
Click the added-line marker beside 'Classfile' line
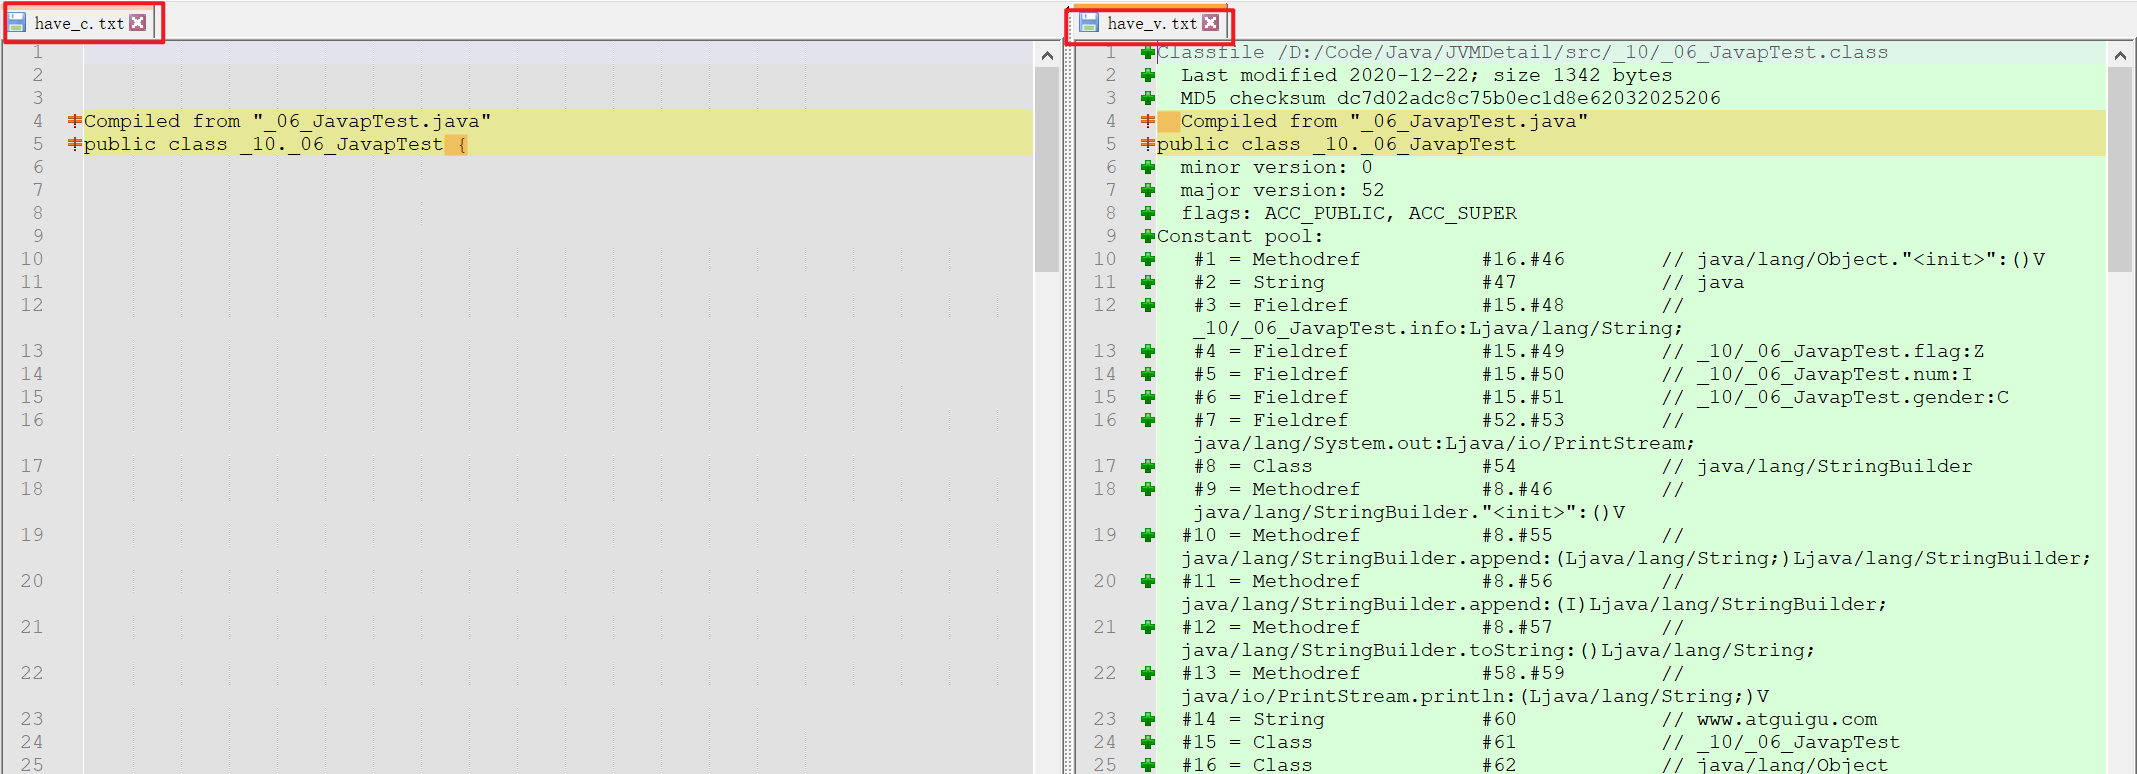coord(1148,52)
